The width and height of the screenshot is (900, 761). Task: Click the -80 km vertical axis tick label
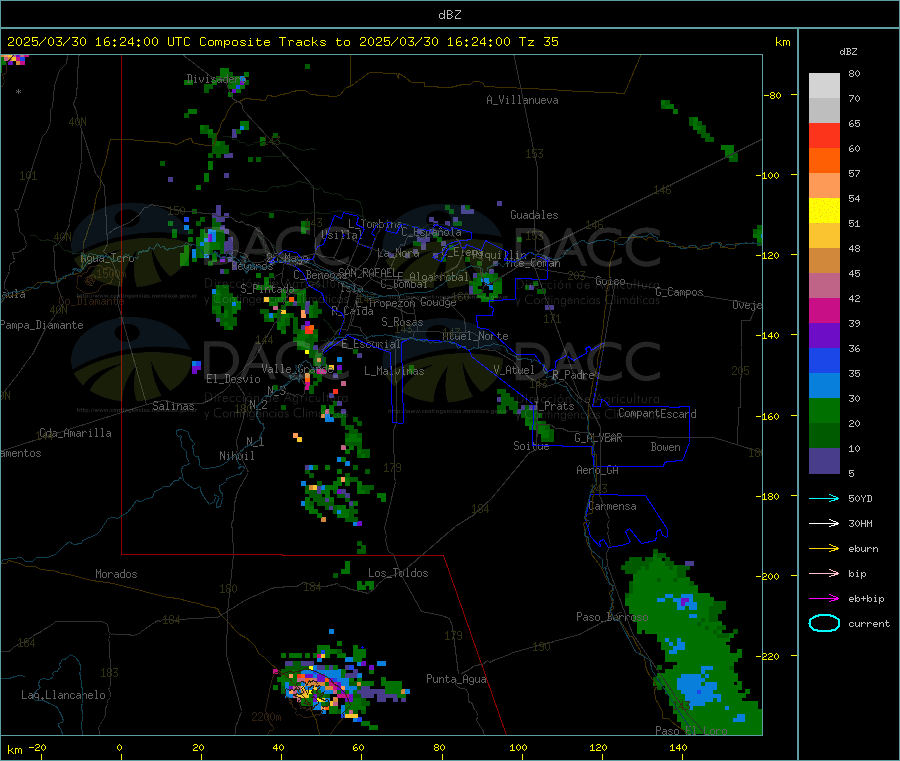pos(773,95)
